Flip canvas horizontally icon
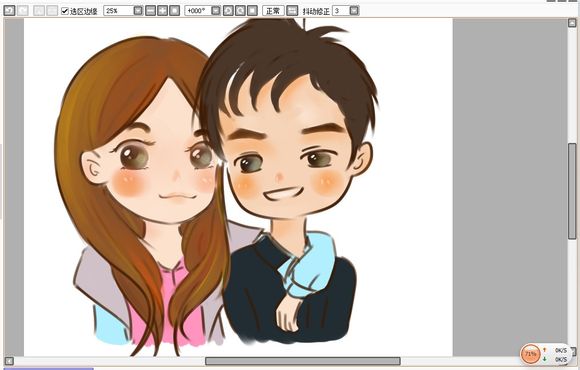 tap(292, 11)
